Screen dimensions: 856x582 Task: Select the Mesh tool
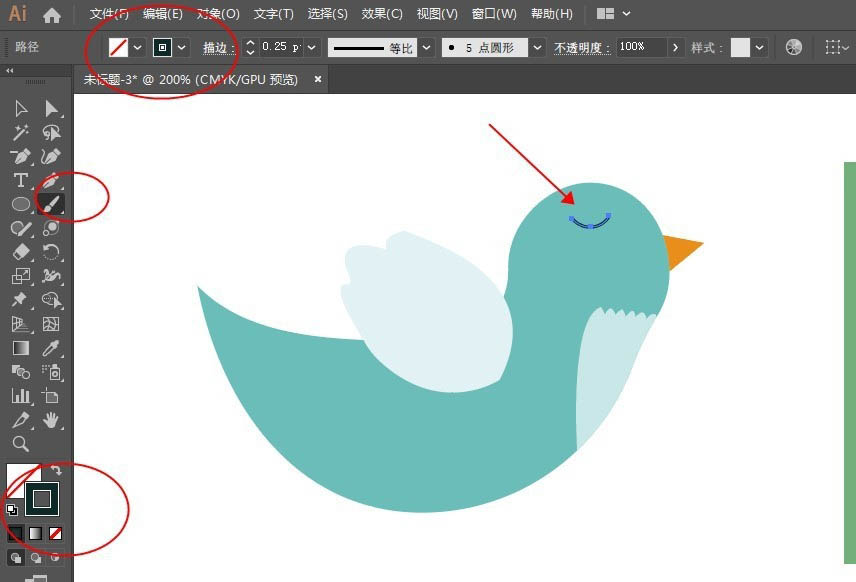[51, 324]
